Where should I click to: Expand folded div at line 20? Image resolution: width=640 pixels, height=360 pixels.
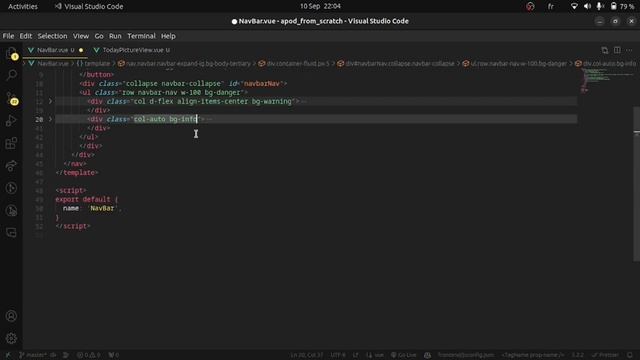click(x=50, y=119)
